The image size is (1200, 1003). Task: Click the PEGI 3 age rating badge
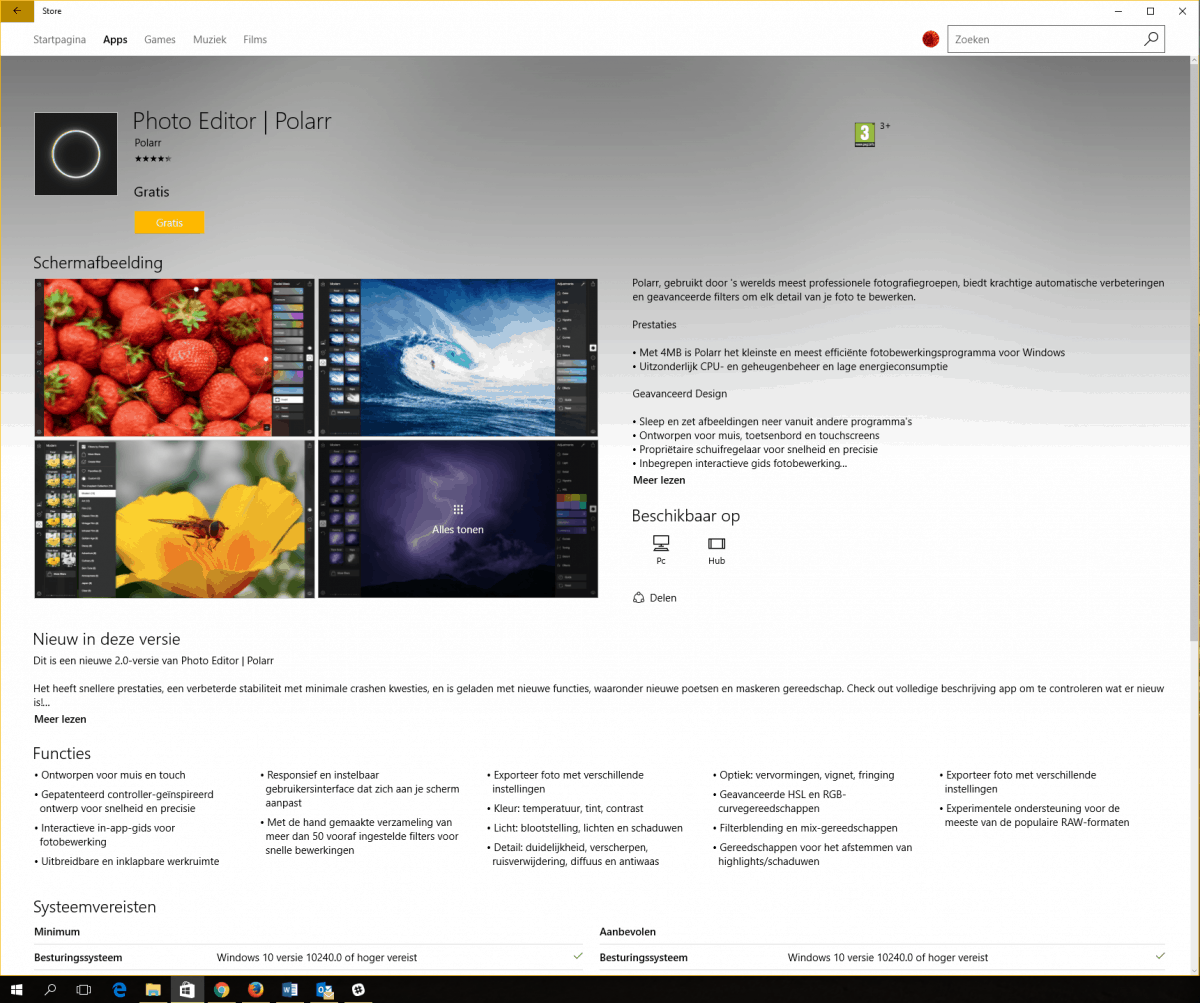pos(865,134)
